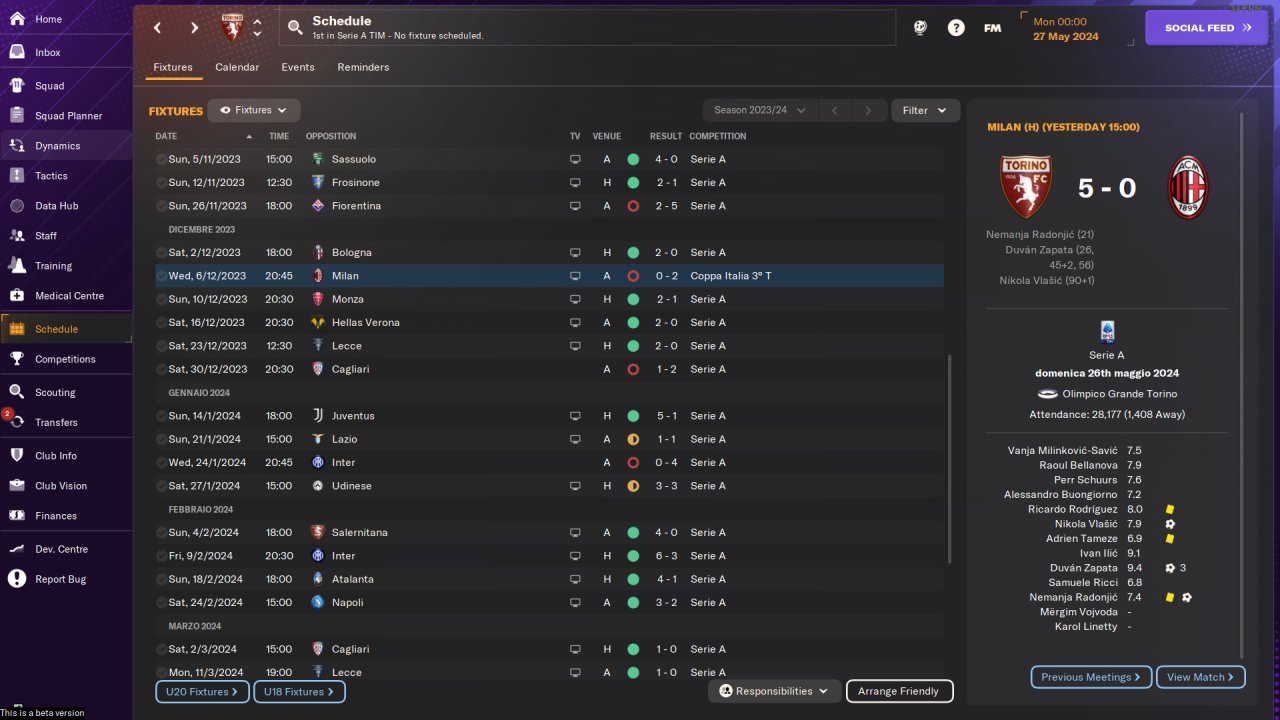Toggle the check circle beside the Hellas Verona fixture
The height and width of the screenshot is (720, 1280).
coord(161,322)
